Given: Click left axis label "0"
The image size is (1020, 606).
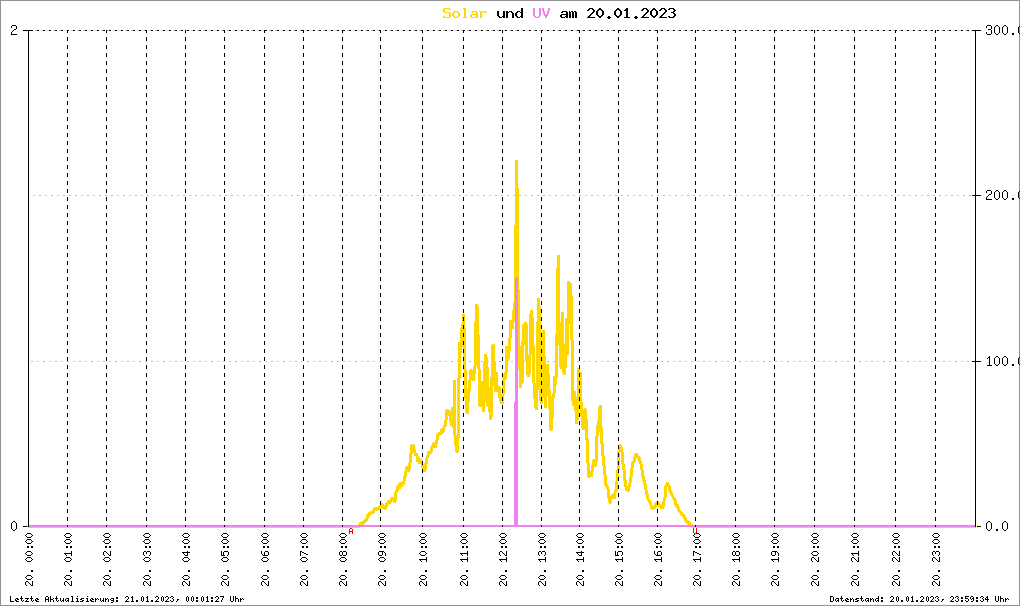Looking at the screenshot, I should tap(14, 526).
